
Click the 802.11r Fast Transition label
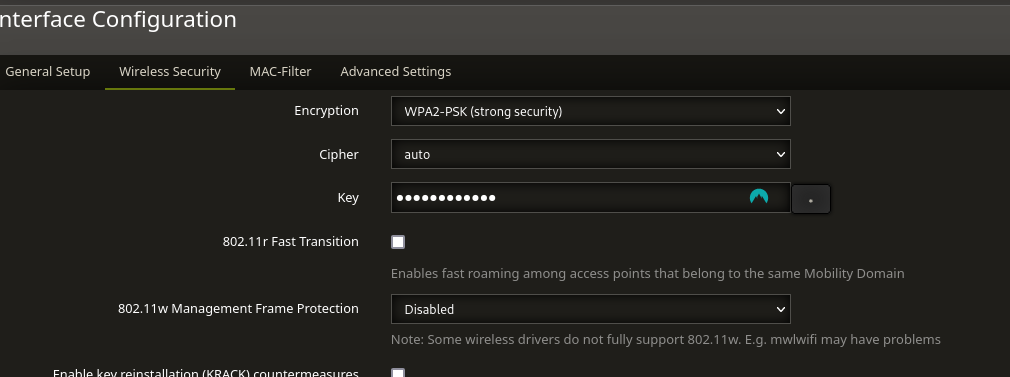(x=291, y=241)
